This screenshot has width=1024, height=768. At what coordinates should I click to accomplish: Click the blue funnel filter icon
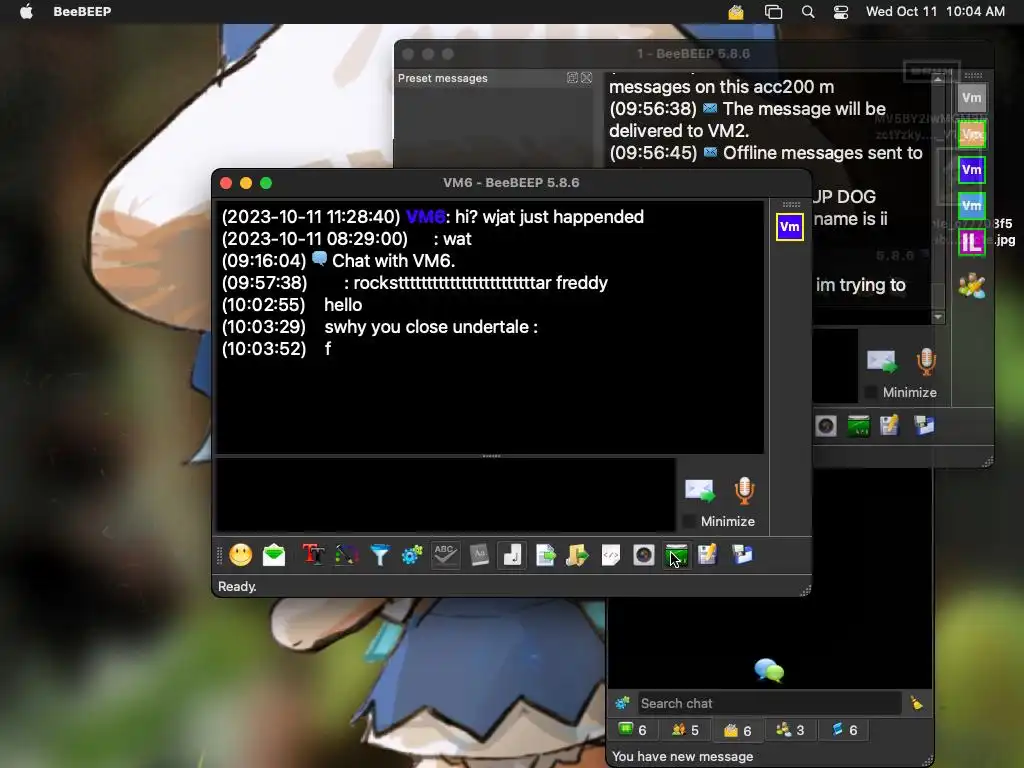[x=379, y=555]
